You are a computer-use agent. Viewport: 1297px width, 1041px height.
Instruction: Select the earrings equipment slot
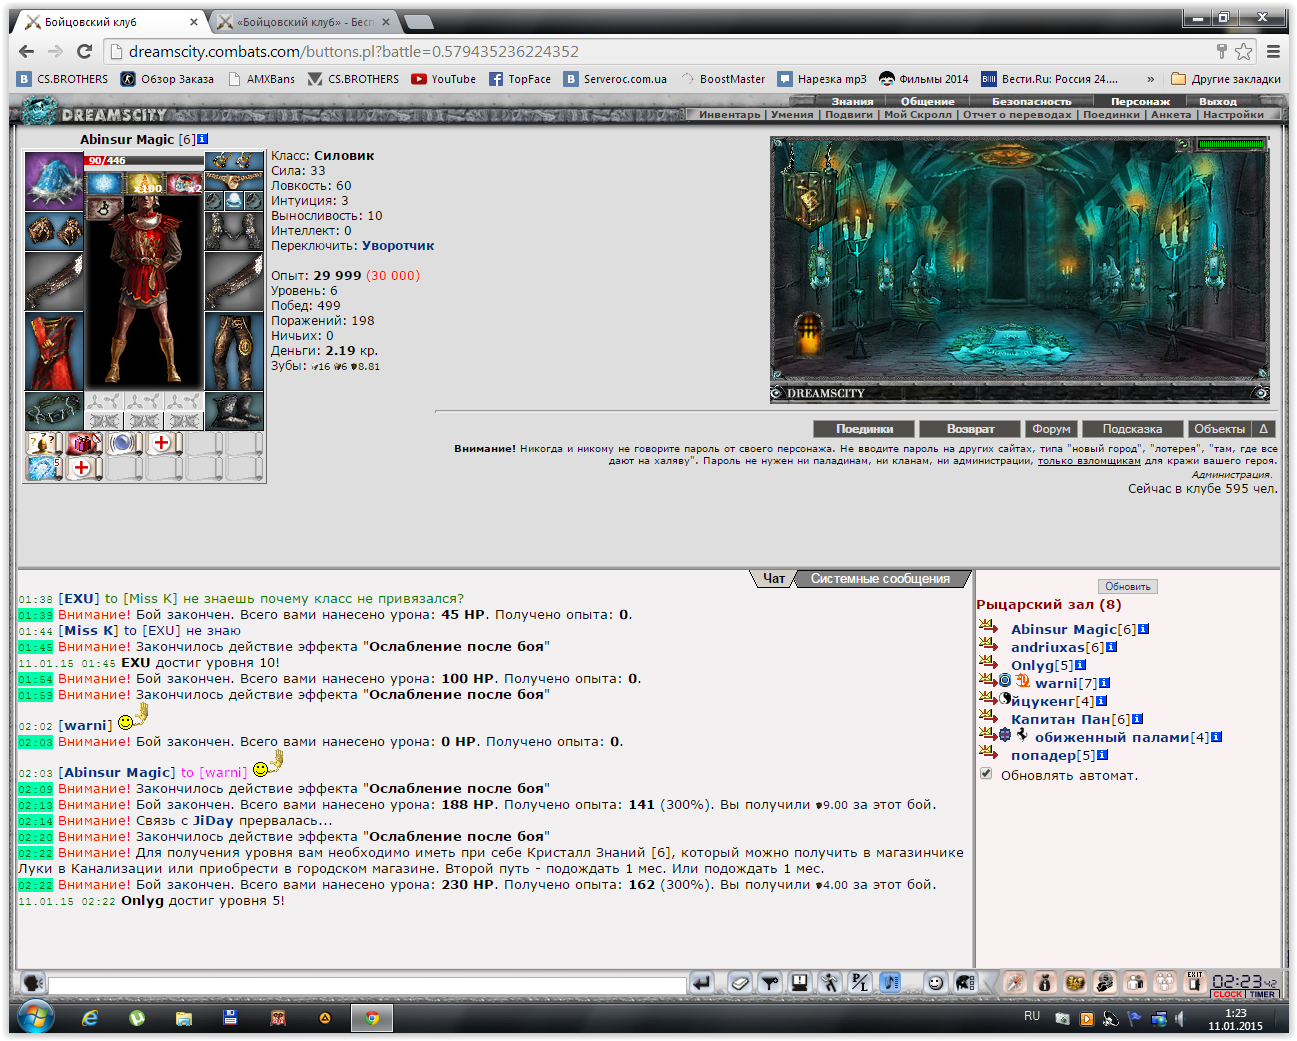click(234, 161)
